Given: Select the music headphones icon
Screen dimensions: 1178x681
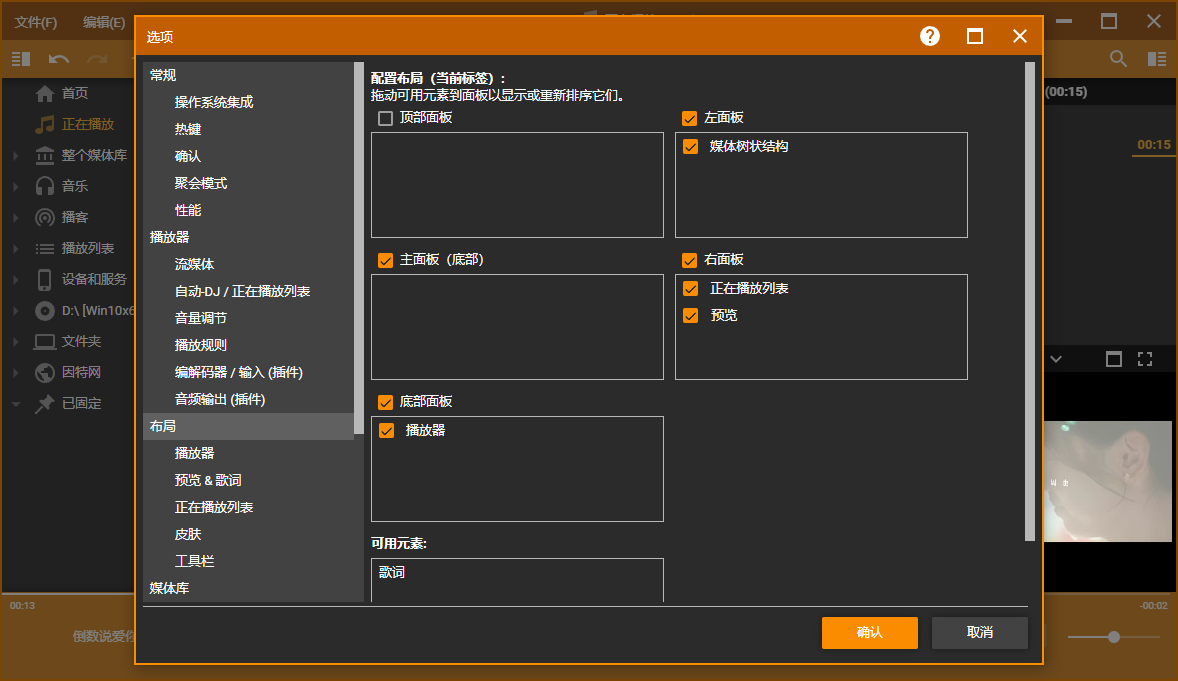Looking at the screenshot, I should pos(45,186).
